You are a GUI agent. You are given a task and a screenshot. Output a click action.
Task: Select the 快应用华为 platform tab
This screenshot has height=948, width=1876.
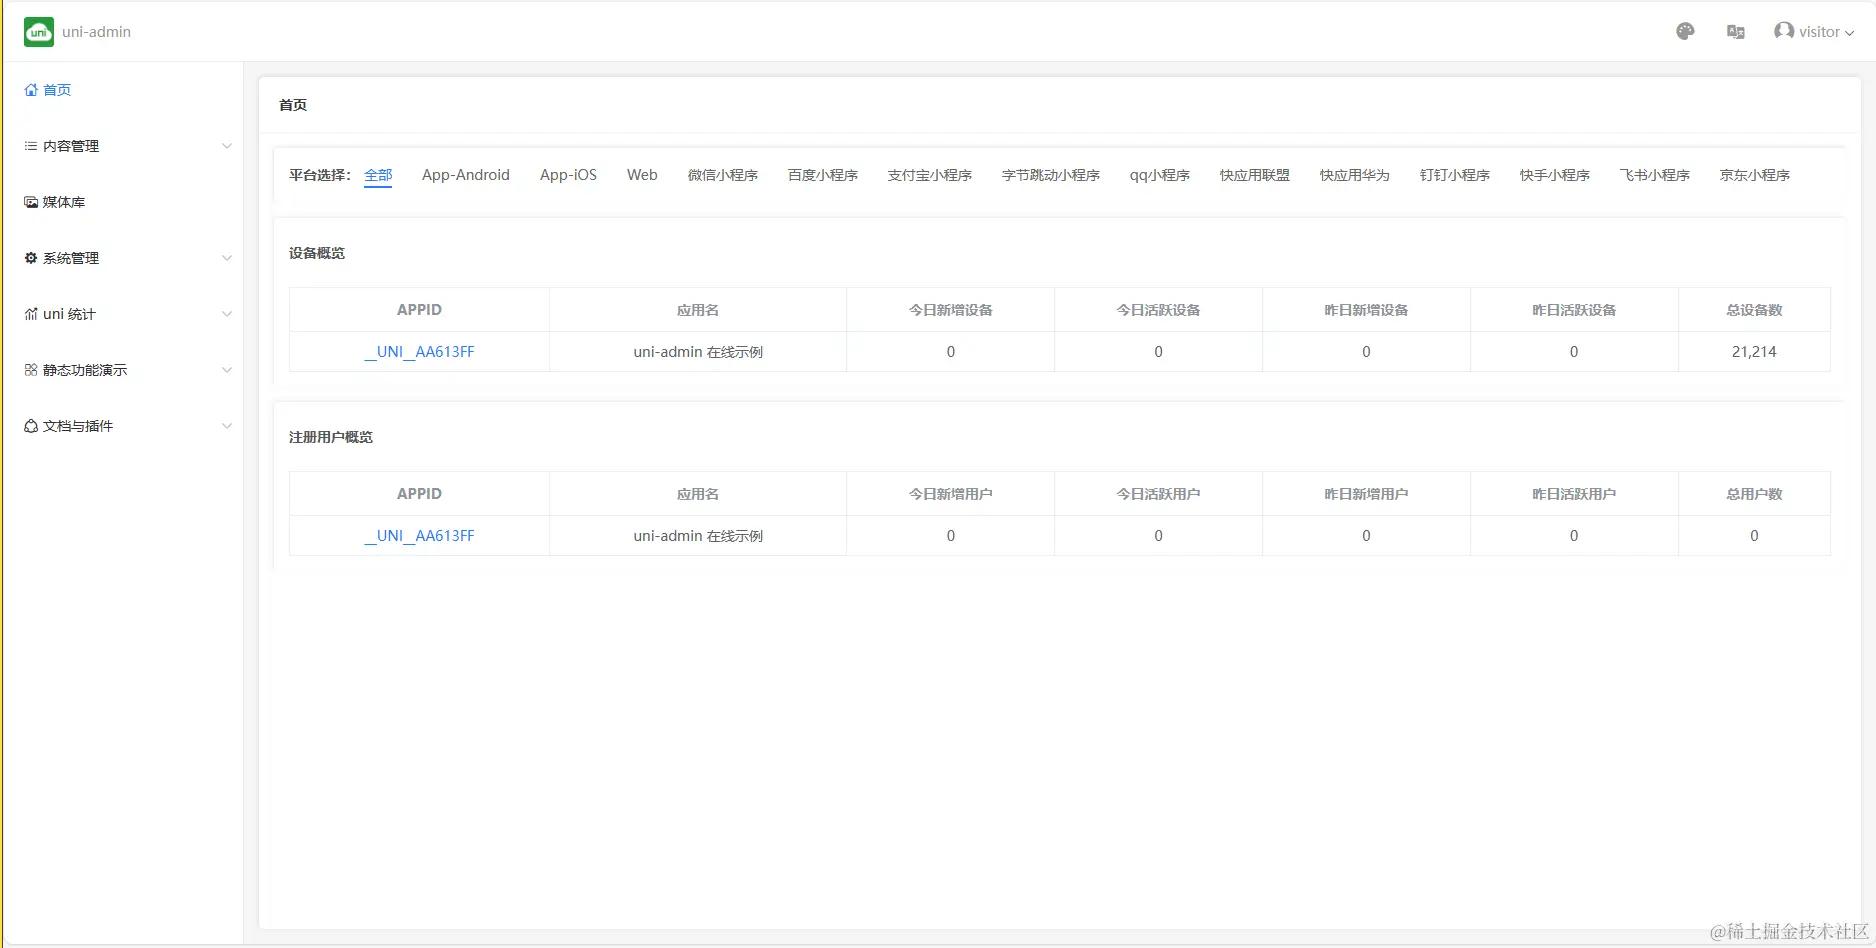[1355, 175]
